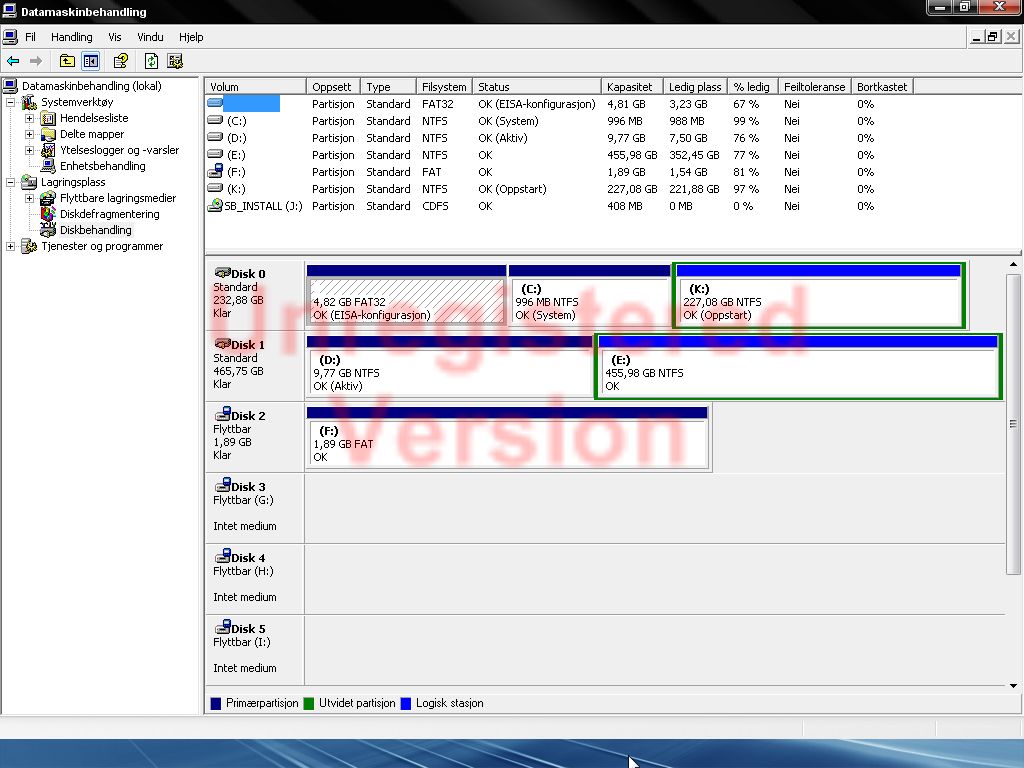Click the SB_INSTALL (J:) CD volume icon
Viewport: 1024px width, 768px height.
click(215, 205)
